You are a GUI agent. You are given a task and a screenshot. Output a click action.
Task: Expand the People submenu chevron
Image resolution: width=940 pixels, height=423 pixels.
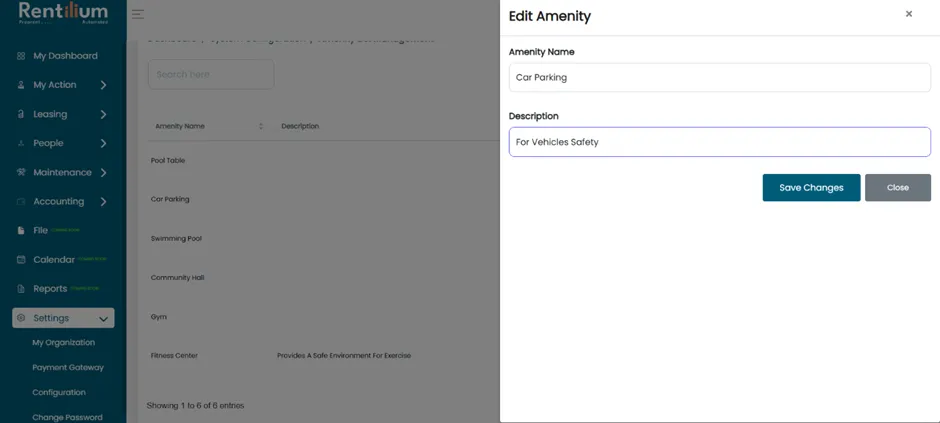point(103,143)
